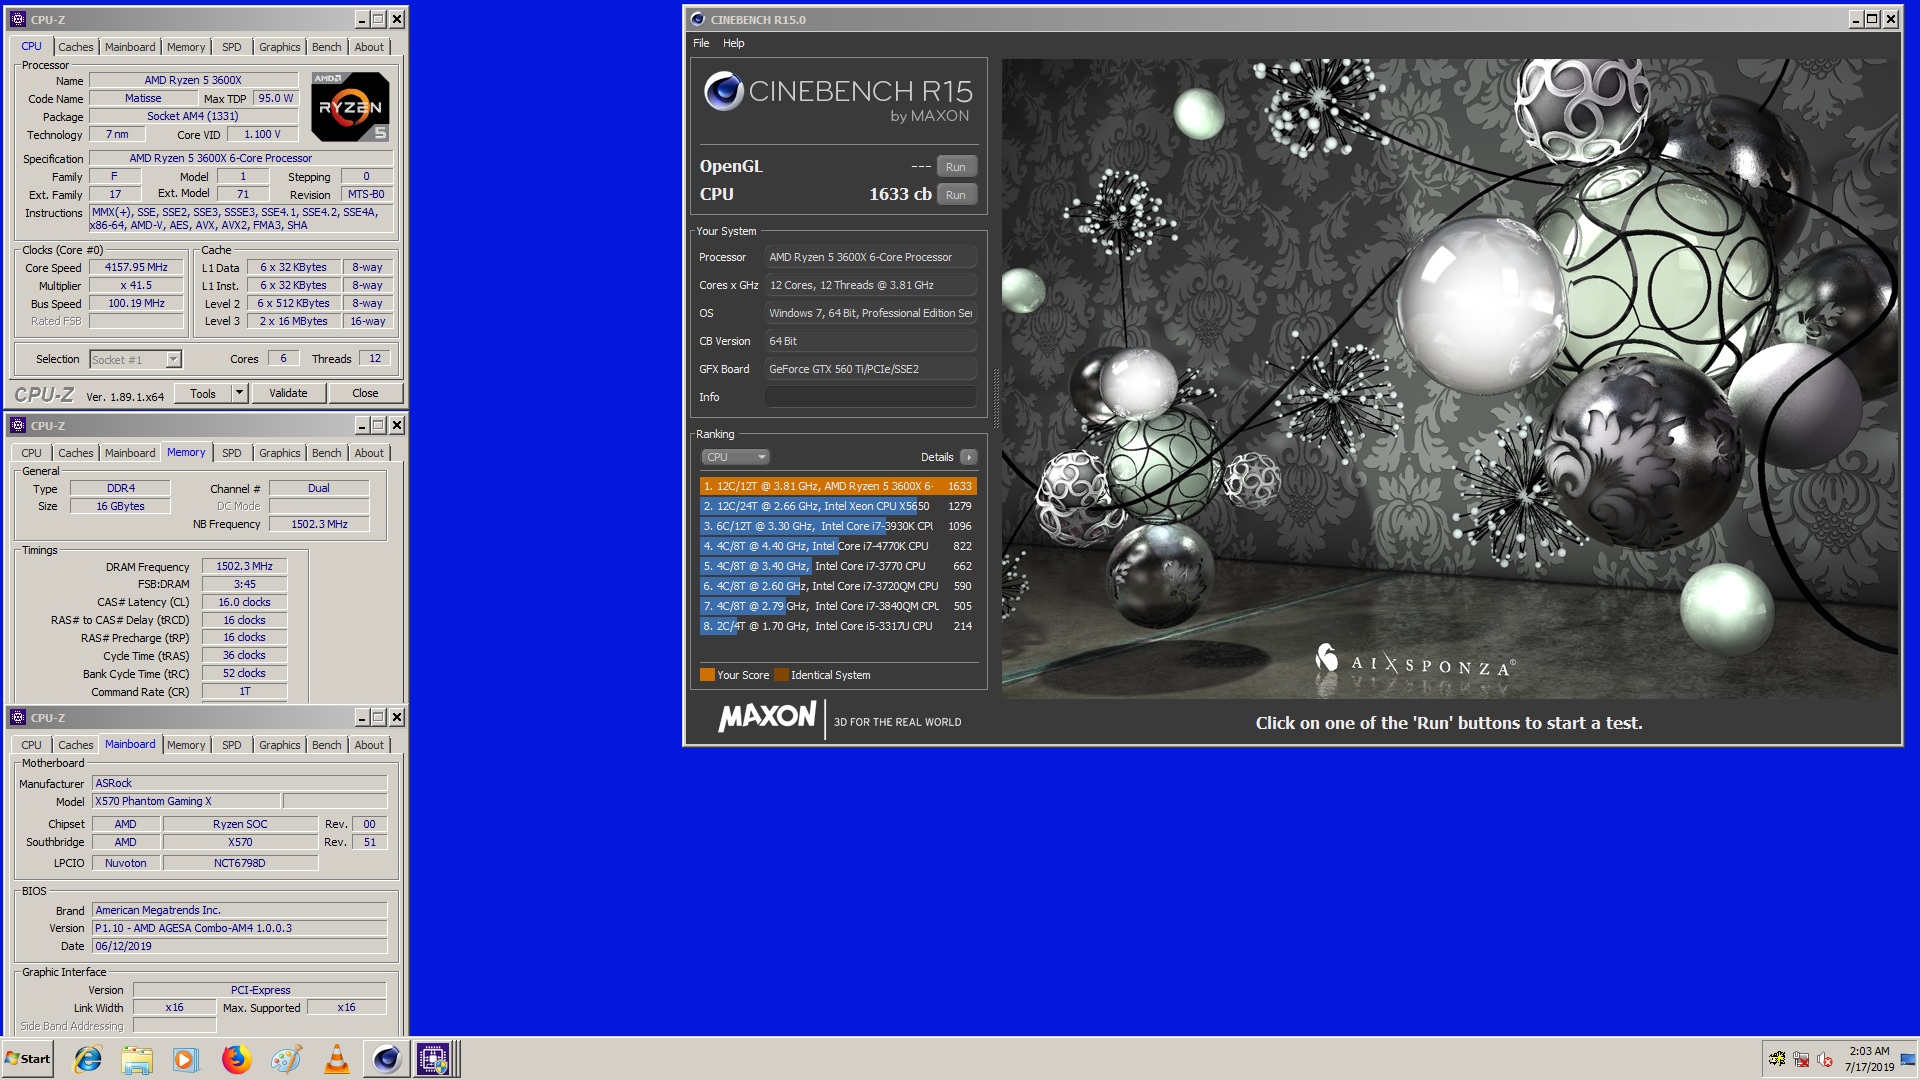Click the Info field in Cinebench
Image resolution: width=1920 pixels, height=1080 pixels.
pyautogui.click(x=871, y=397)
